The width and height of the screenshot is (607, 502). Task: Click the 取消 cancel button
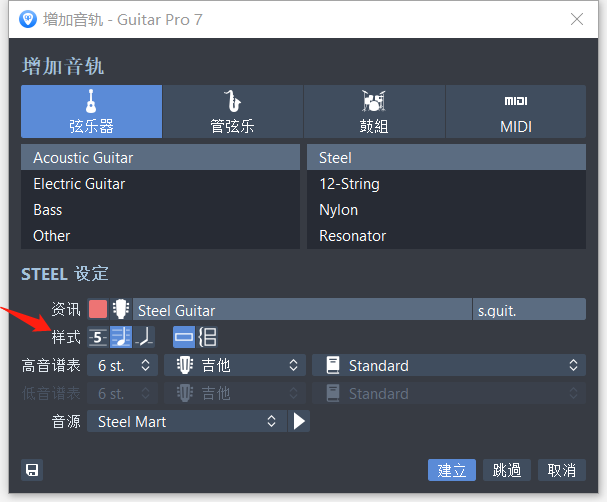(562, 470)
